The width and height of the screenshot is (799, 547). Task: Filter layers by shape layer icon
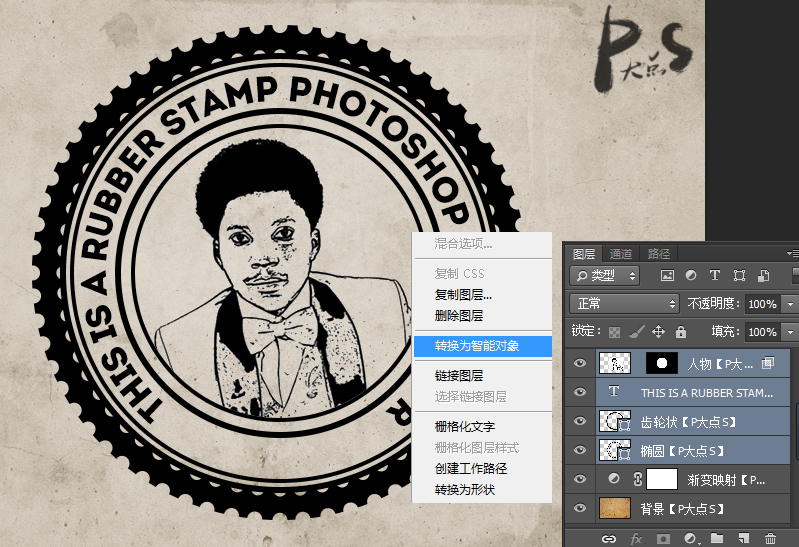pyautogui.click(x=739, y=276)
